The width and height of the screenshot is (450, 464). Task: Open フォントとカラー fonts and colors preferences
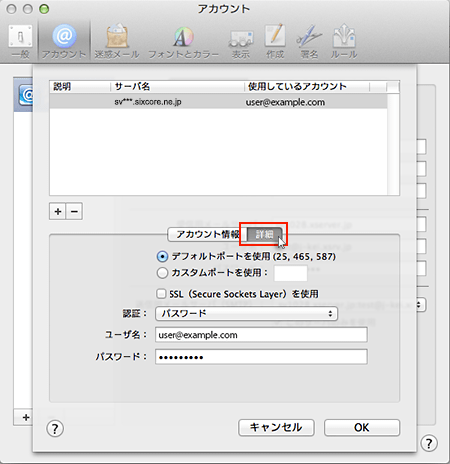[x=183, y=41]
